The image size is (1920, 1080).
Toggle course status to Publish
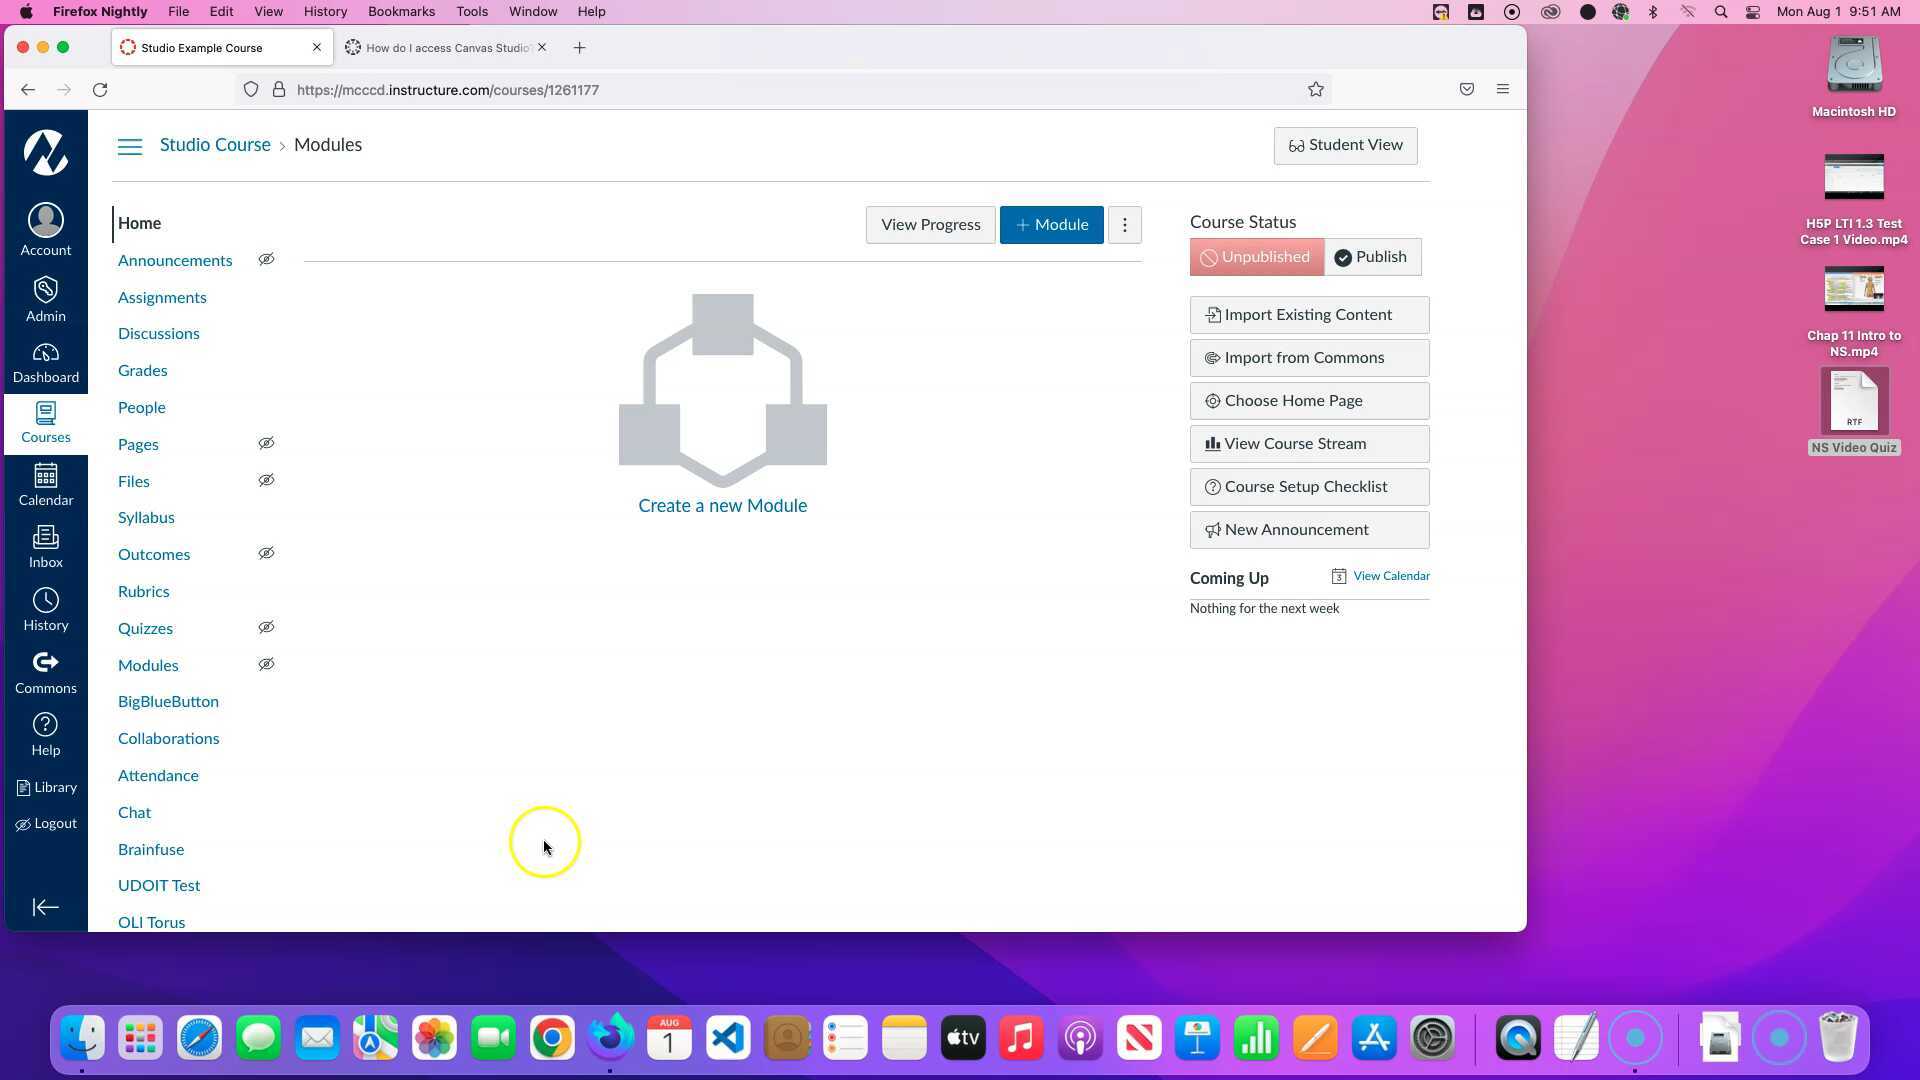point(1372,257)
